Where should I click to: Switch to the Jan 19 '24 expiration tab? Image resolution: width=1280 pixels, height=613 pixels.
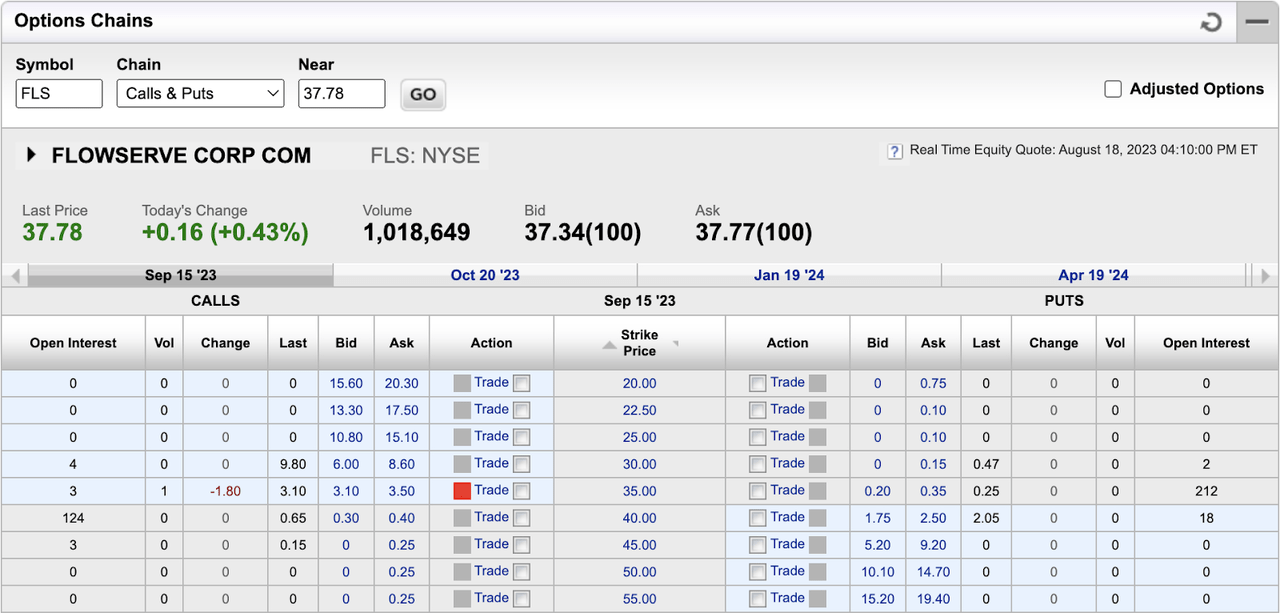tap(789, 275)
